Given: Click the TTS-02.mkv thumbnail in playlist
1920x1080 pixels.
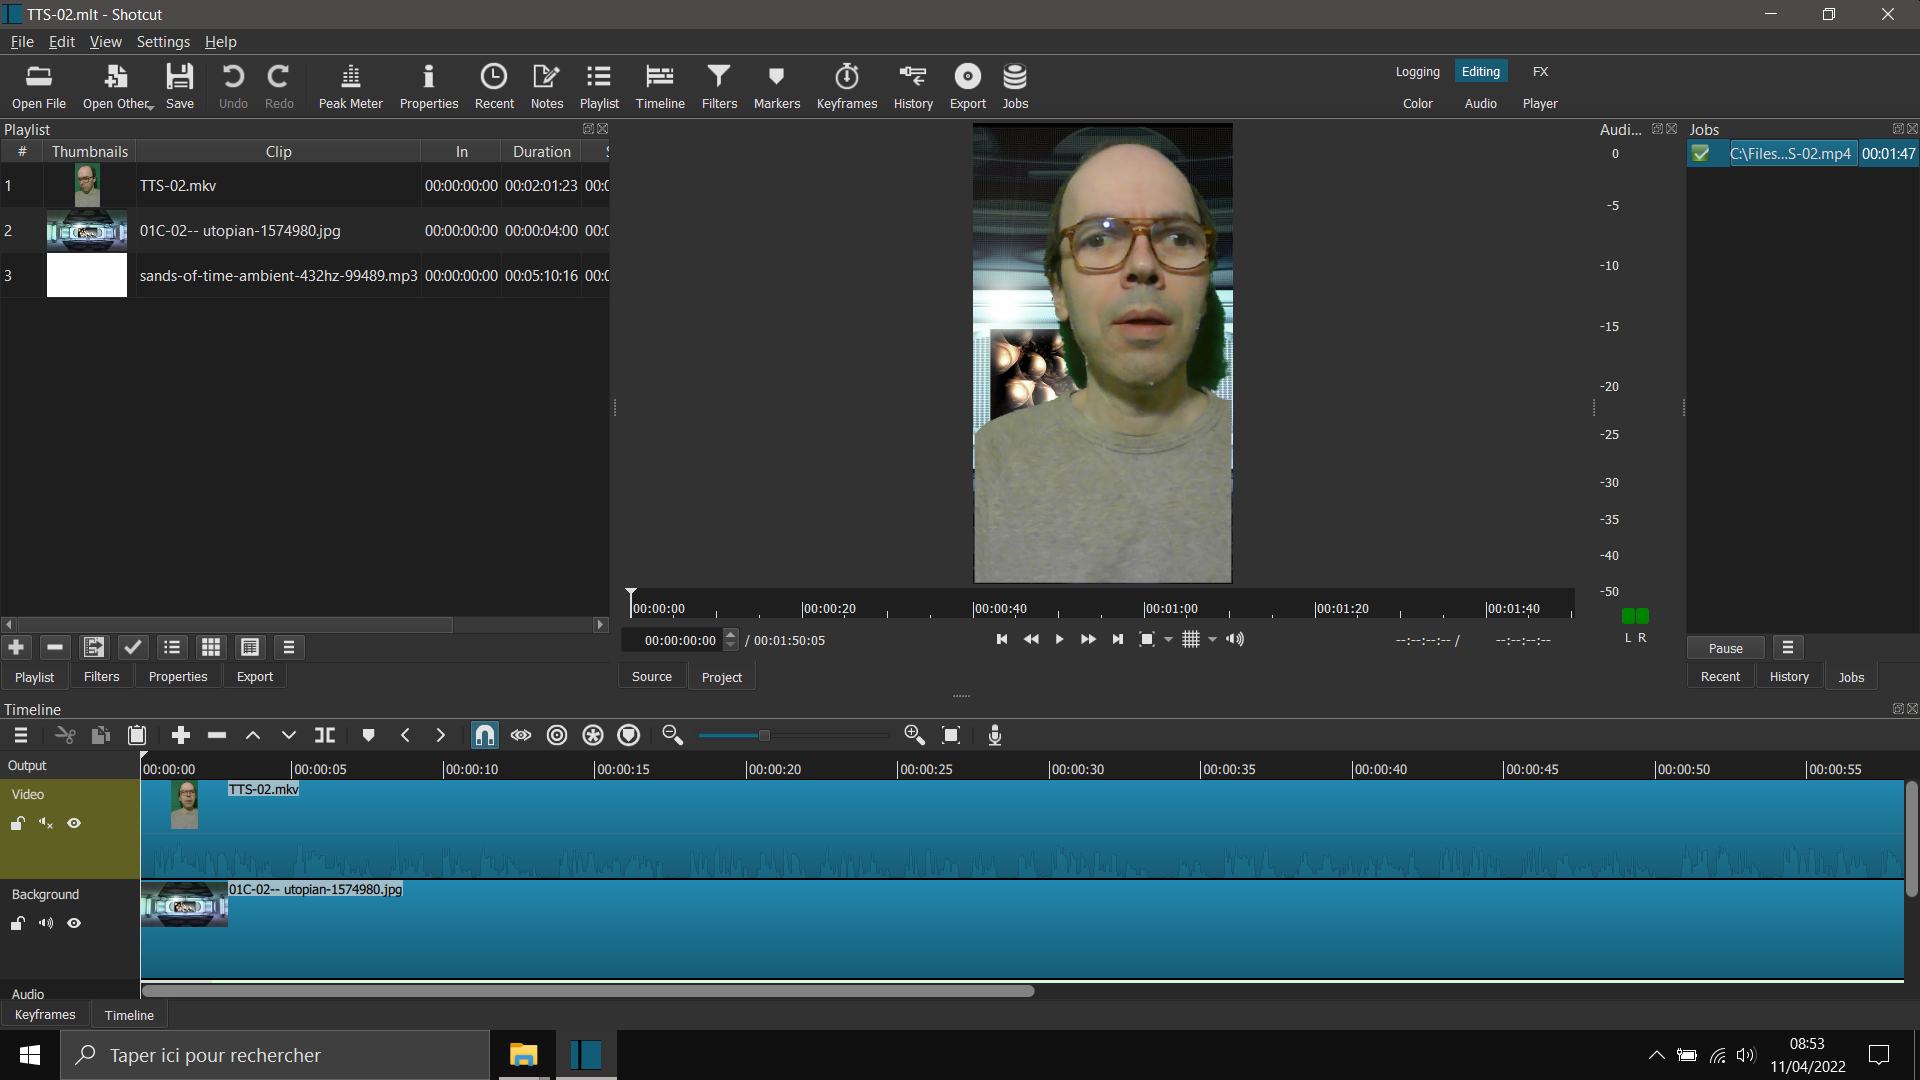Looking at the screenshot, I should tap(86, 185).
